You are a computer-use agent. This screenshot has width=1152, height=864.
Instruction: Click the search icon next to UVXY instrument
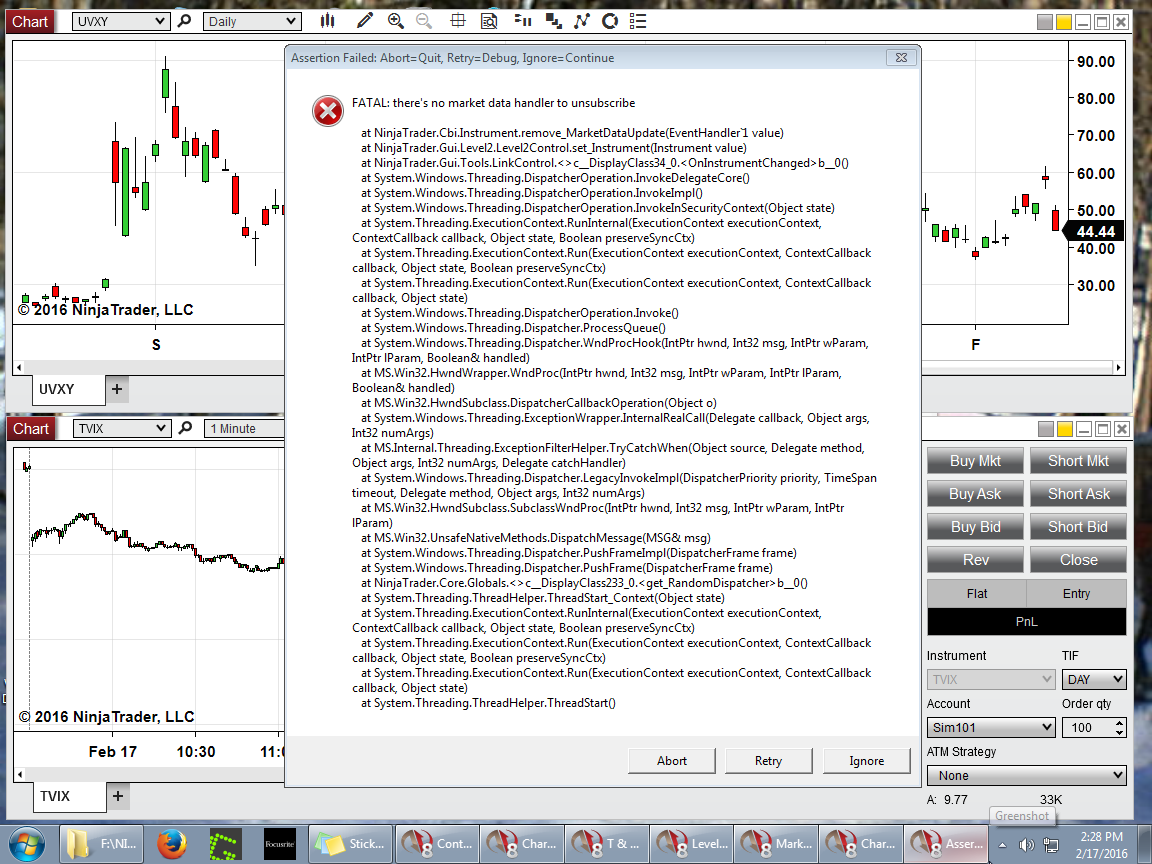pos(184,21)
